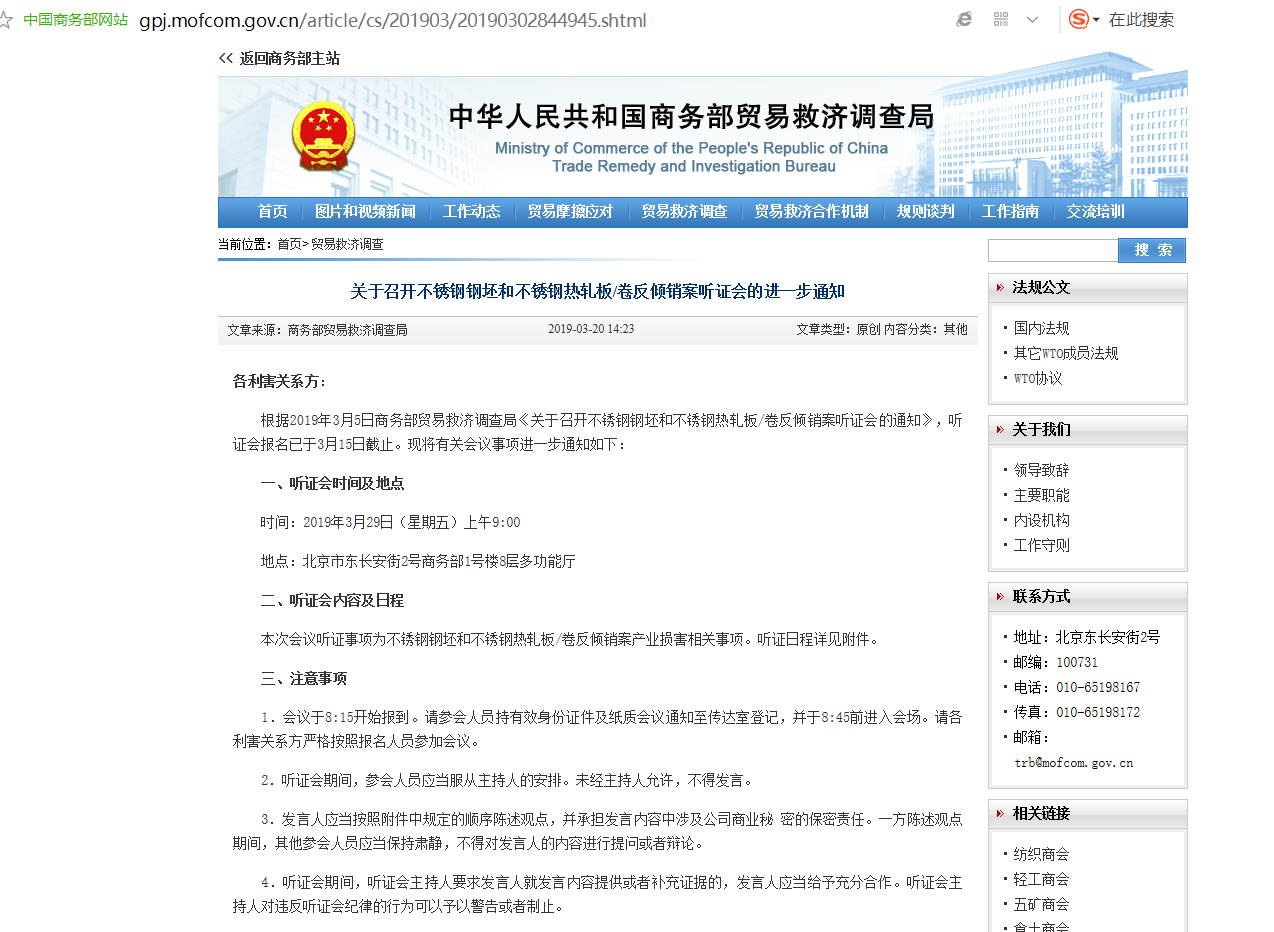Click the phone number 010-65198167

click(x=1098, y=687)
